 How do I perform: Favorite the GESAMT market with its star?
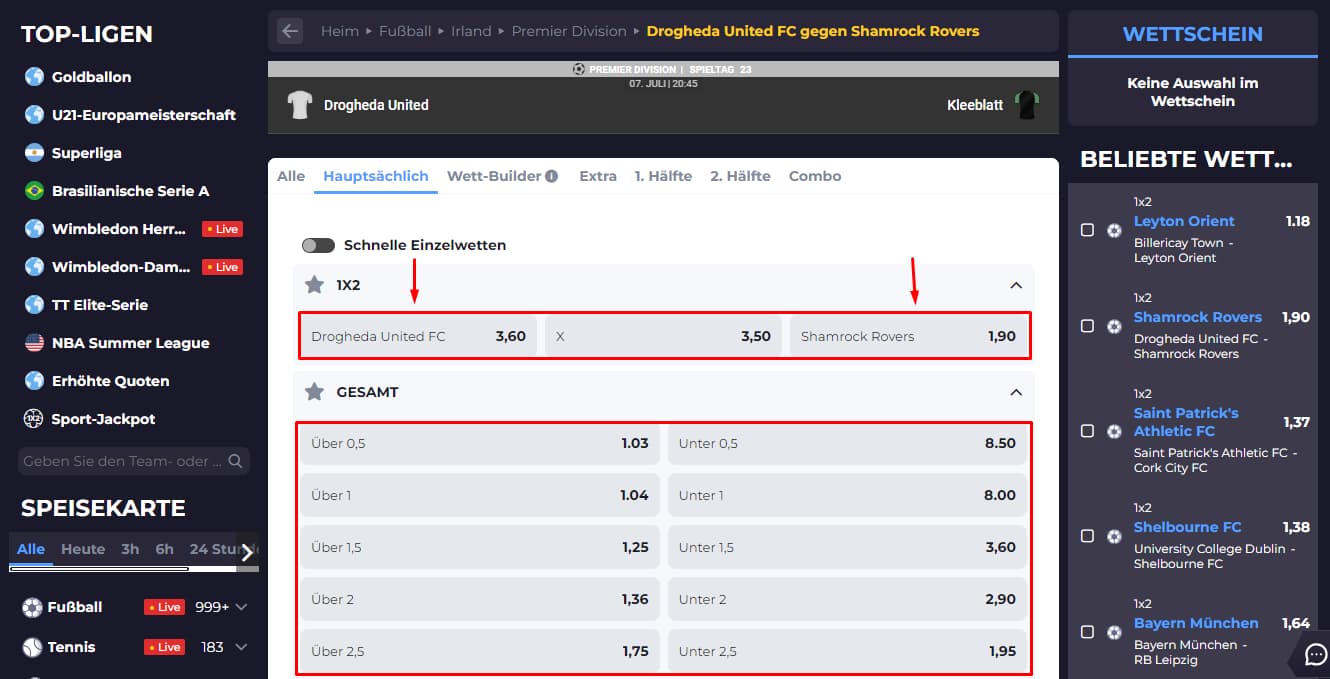[x=314, y=392]
